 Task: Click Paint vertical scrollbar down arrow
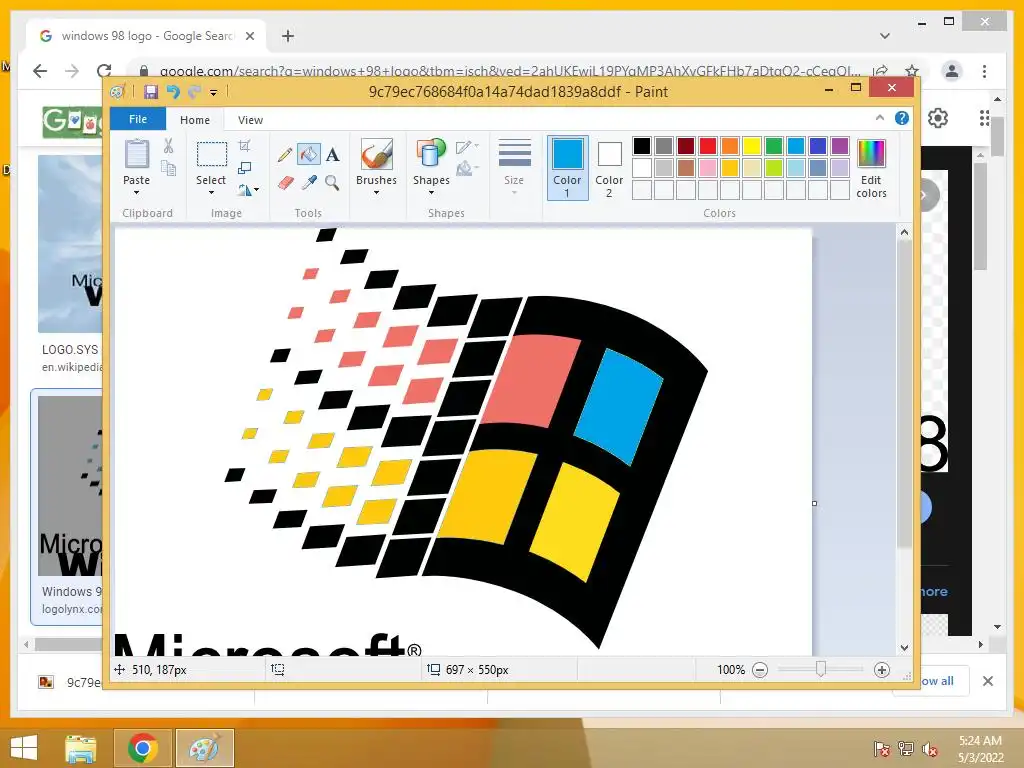pyautogui.click(x=904, y=648)
